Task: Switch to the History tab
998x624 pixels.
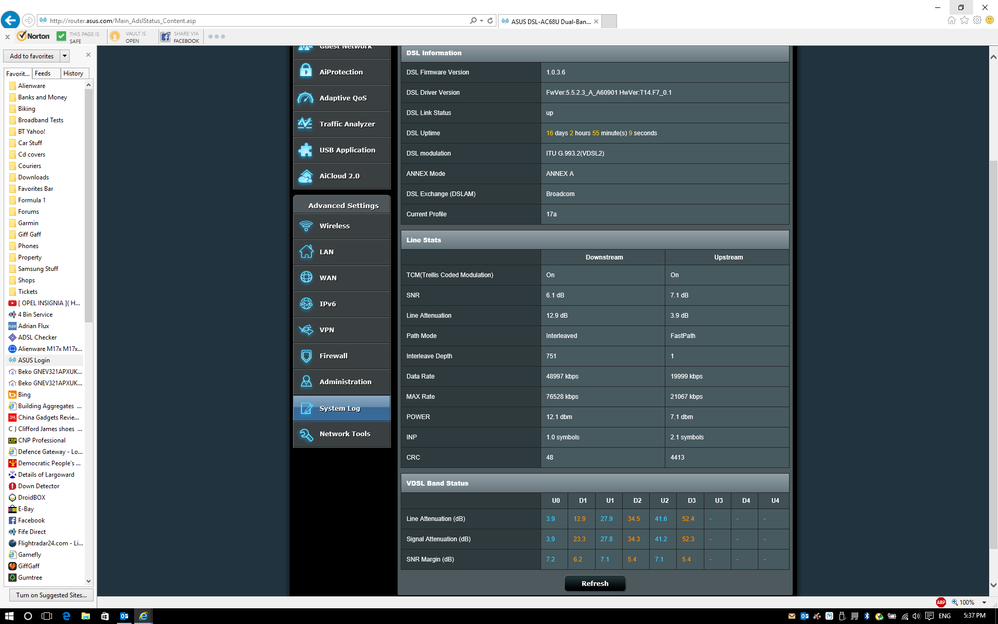Action: click(x=73, y=73)
